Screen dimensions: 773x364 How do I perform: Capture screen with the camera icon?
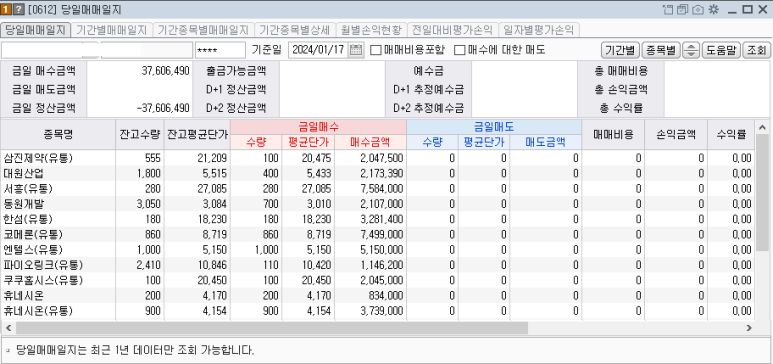698,9
